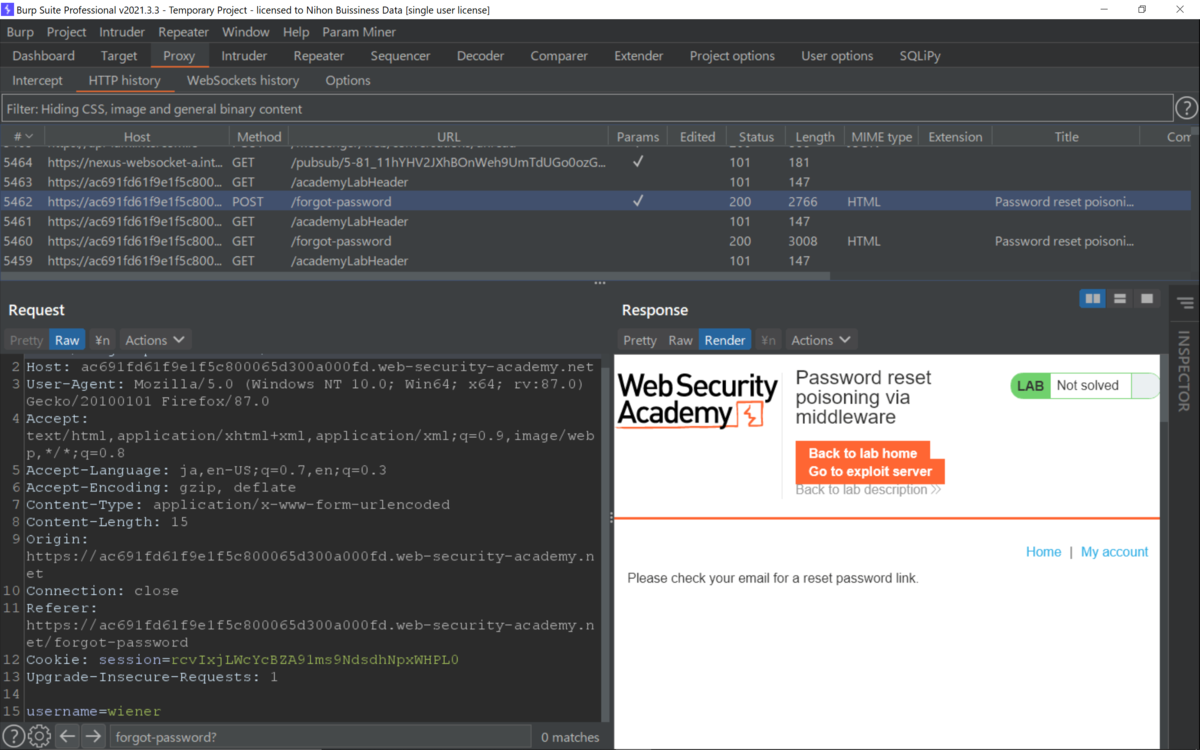
Task: Click history table horizontal scrollbar
Action: 414,275
